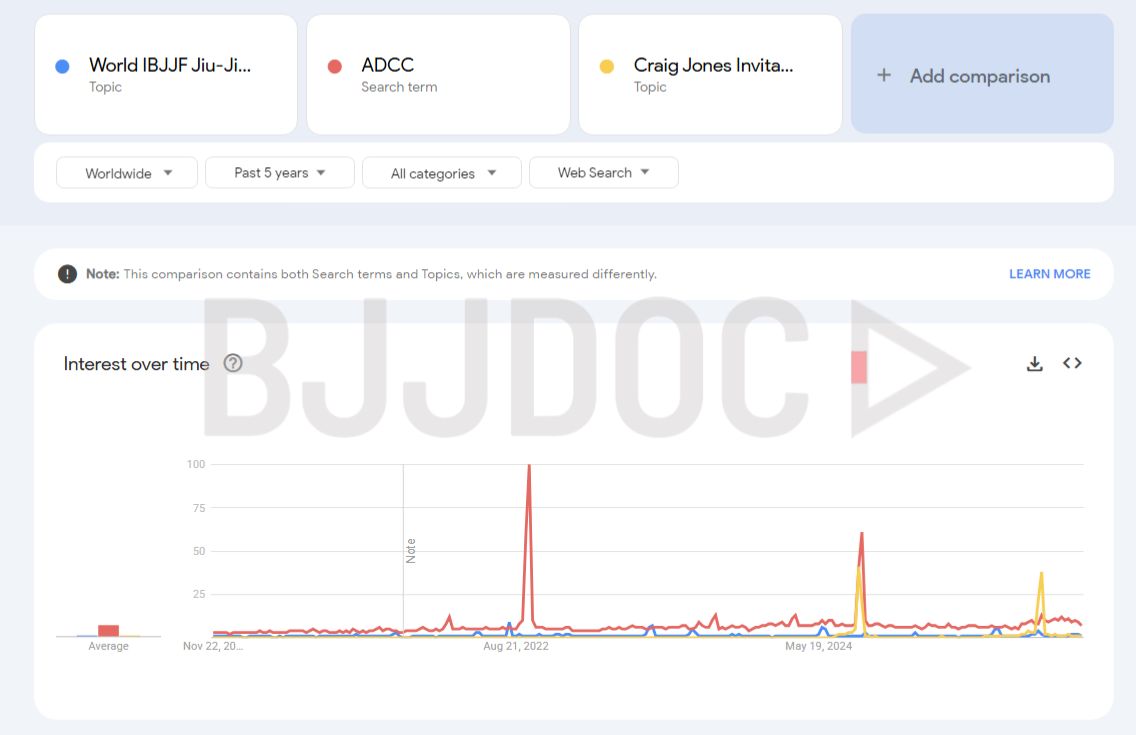Change the Web Search type dropdown
The height and width of the screenshot is (735, 1136).
(x=603, y=173)
